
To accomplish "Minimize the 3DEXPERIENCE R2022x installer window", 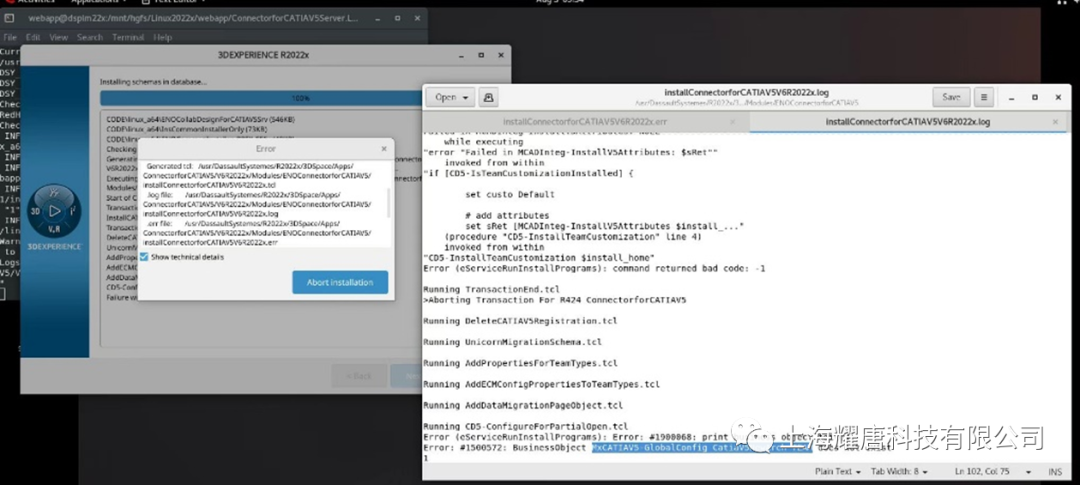I will pyautogui.click(x=462, y=55).
